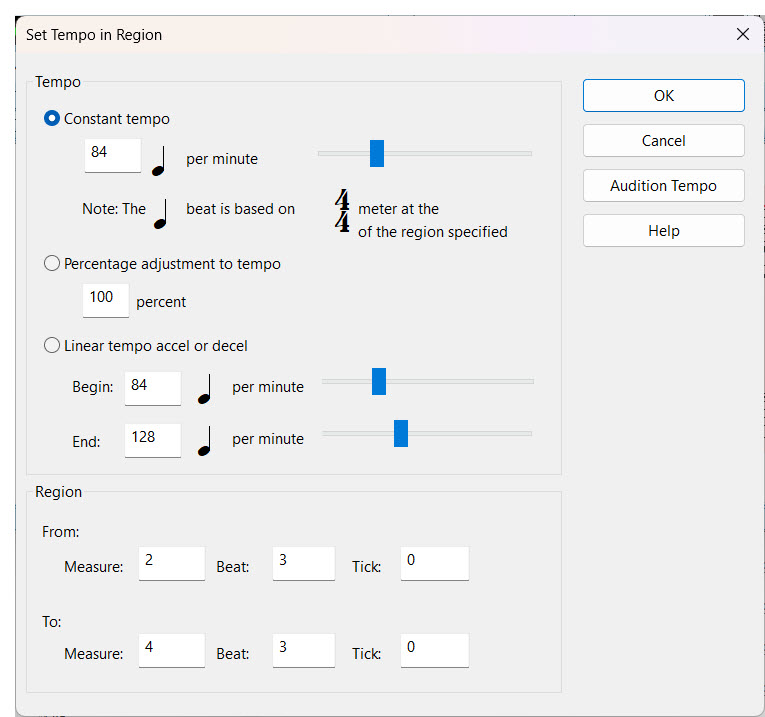Open Help for this dialog
The height and width of the screenshot is (717, 765).
[x=663, y=231]
